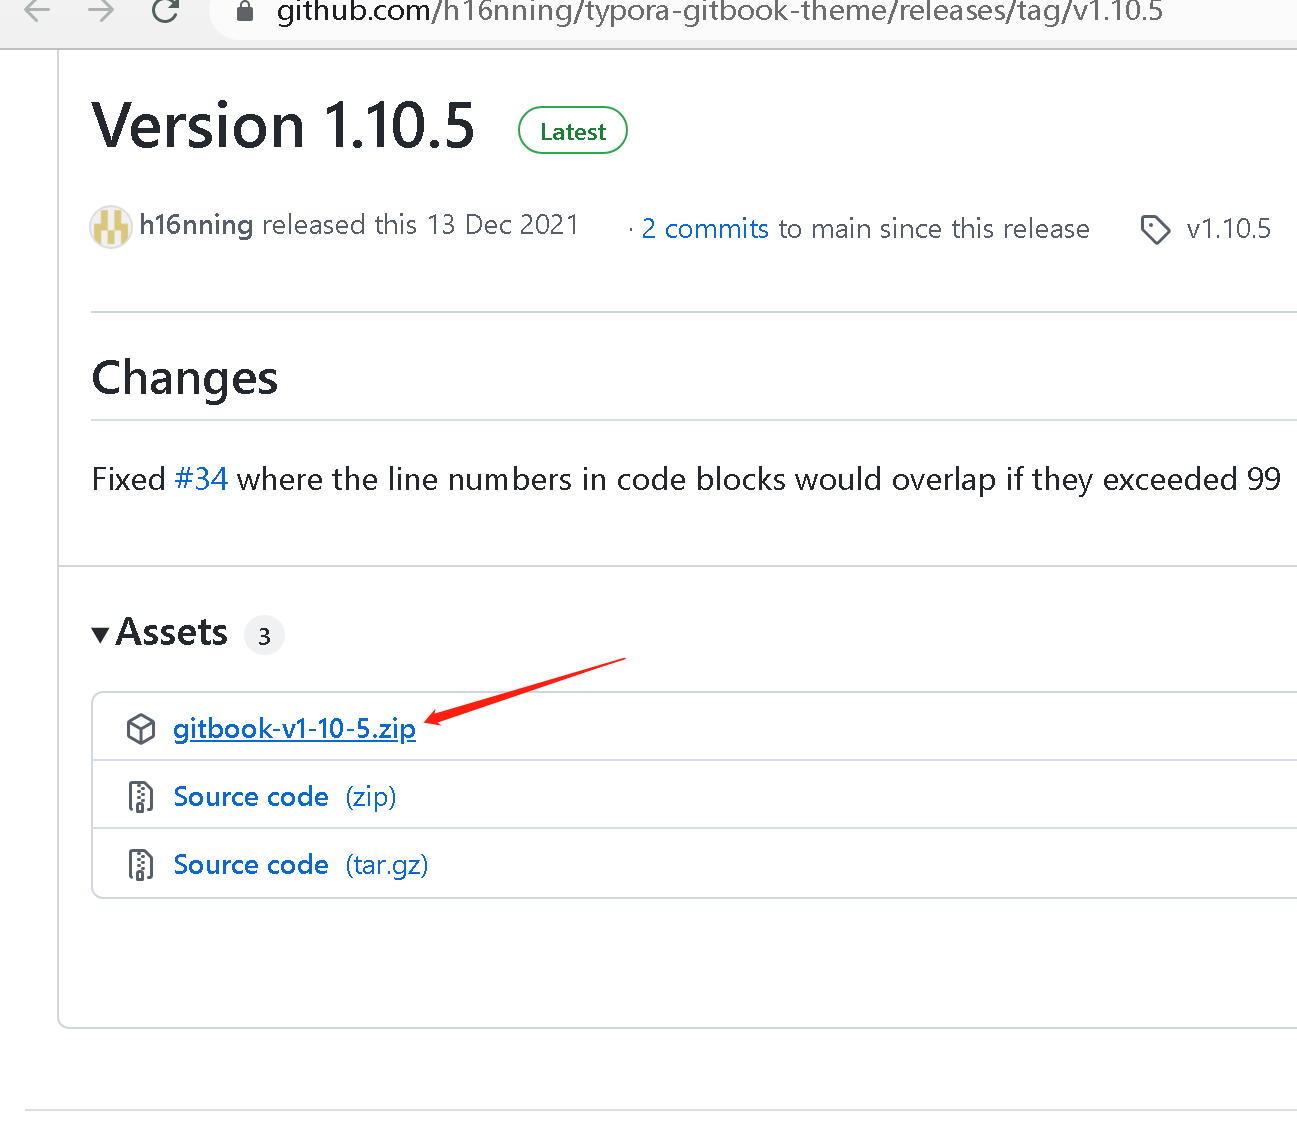Open the 2 commits link
The height and width of the screenshot is (1130, 1297).
pos(705,229)
